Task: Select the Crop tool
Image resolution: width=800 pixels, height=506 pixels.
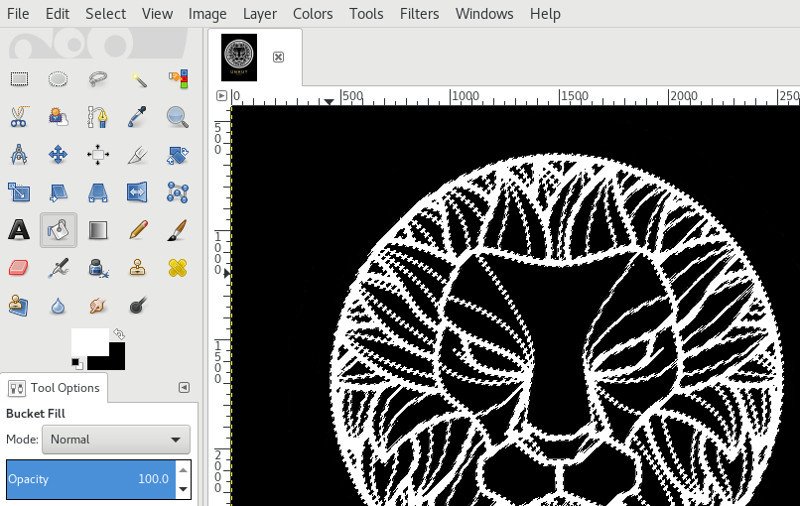Action: click(138, 155)
